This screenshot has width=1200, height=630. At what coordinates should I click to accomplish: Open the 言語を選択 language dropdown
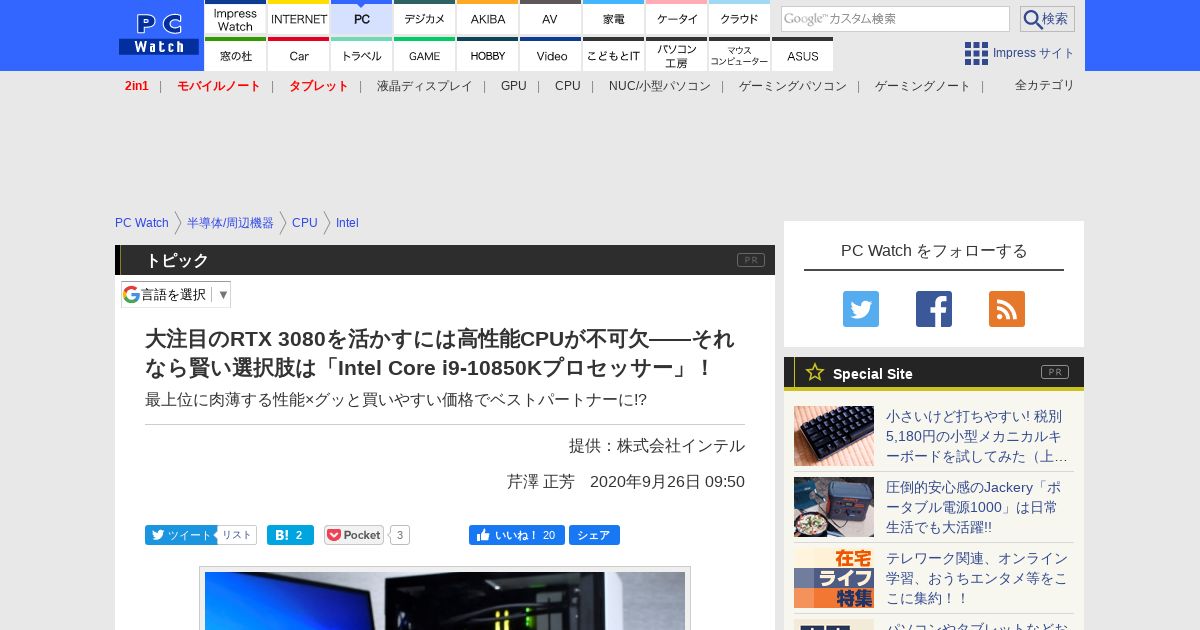click(176, 294)
